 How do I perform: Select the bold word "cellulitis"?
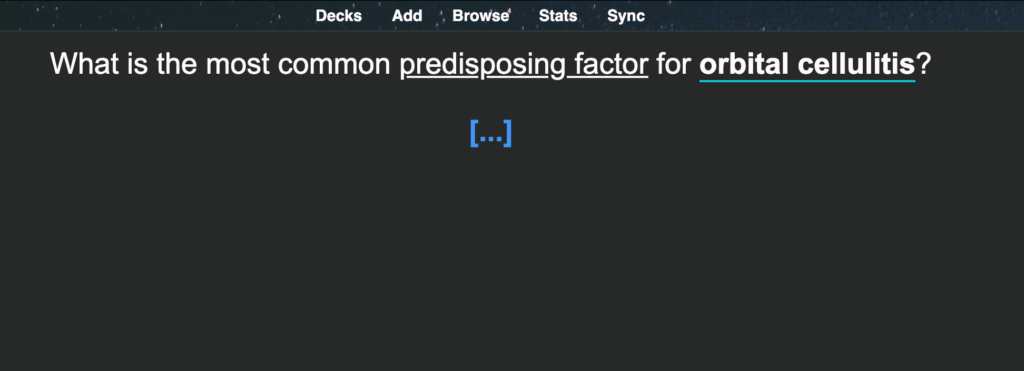[x=852, y=64]
